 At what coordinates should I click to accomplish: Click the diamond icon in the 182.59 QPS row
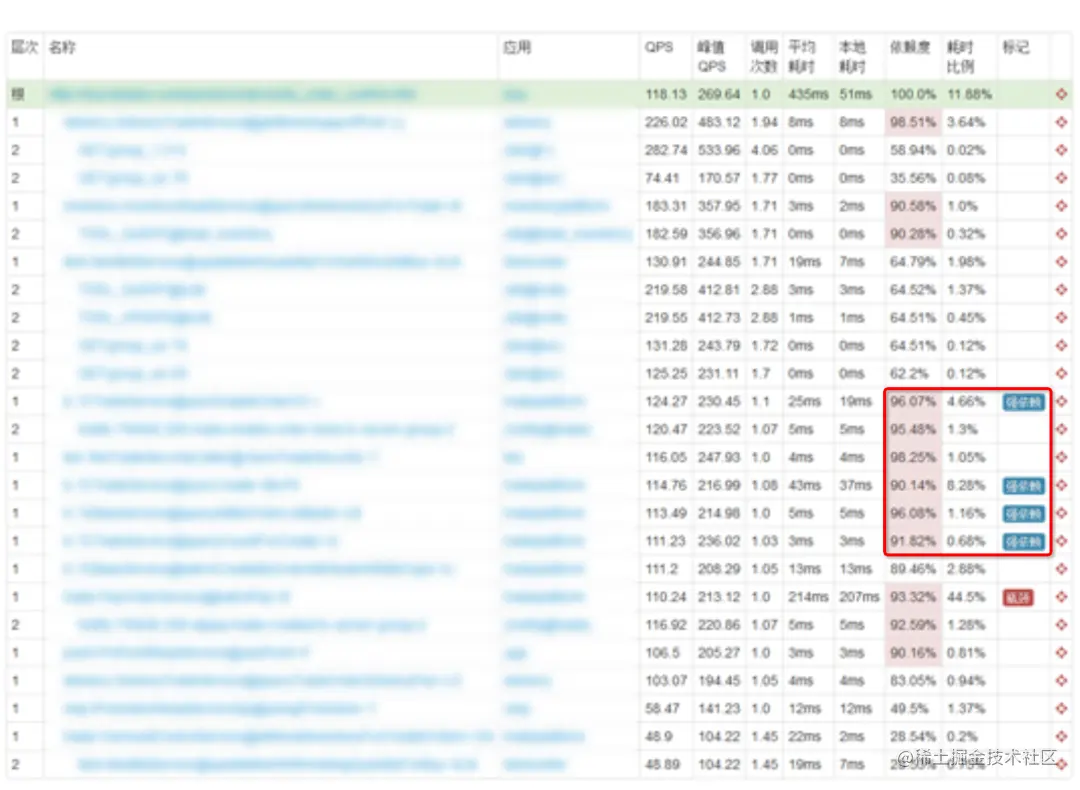(x=1061, y=233)
